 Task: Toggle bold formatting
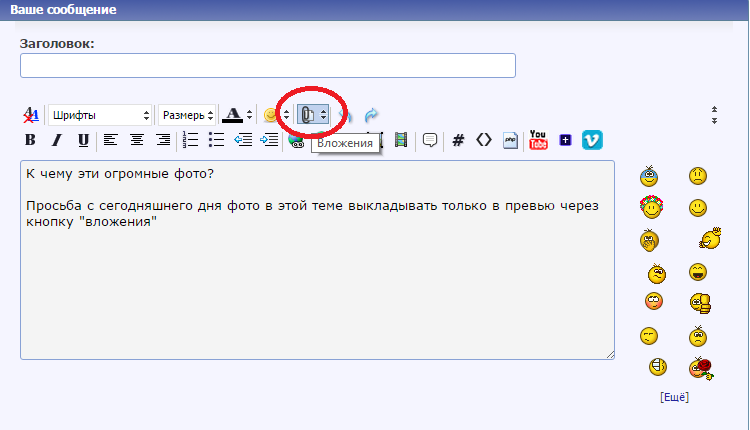(x=30, y=140)
